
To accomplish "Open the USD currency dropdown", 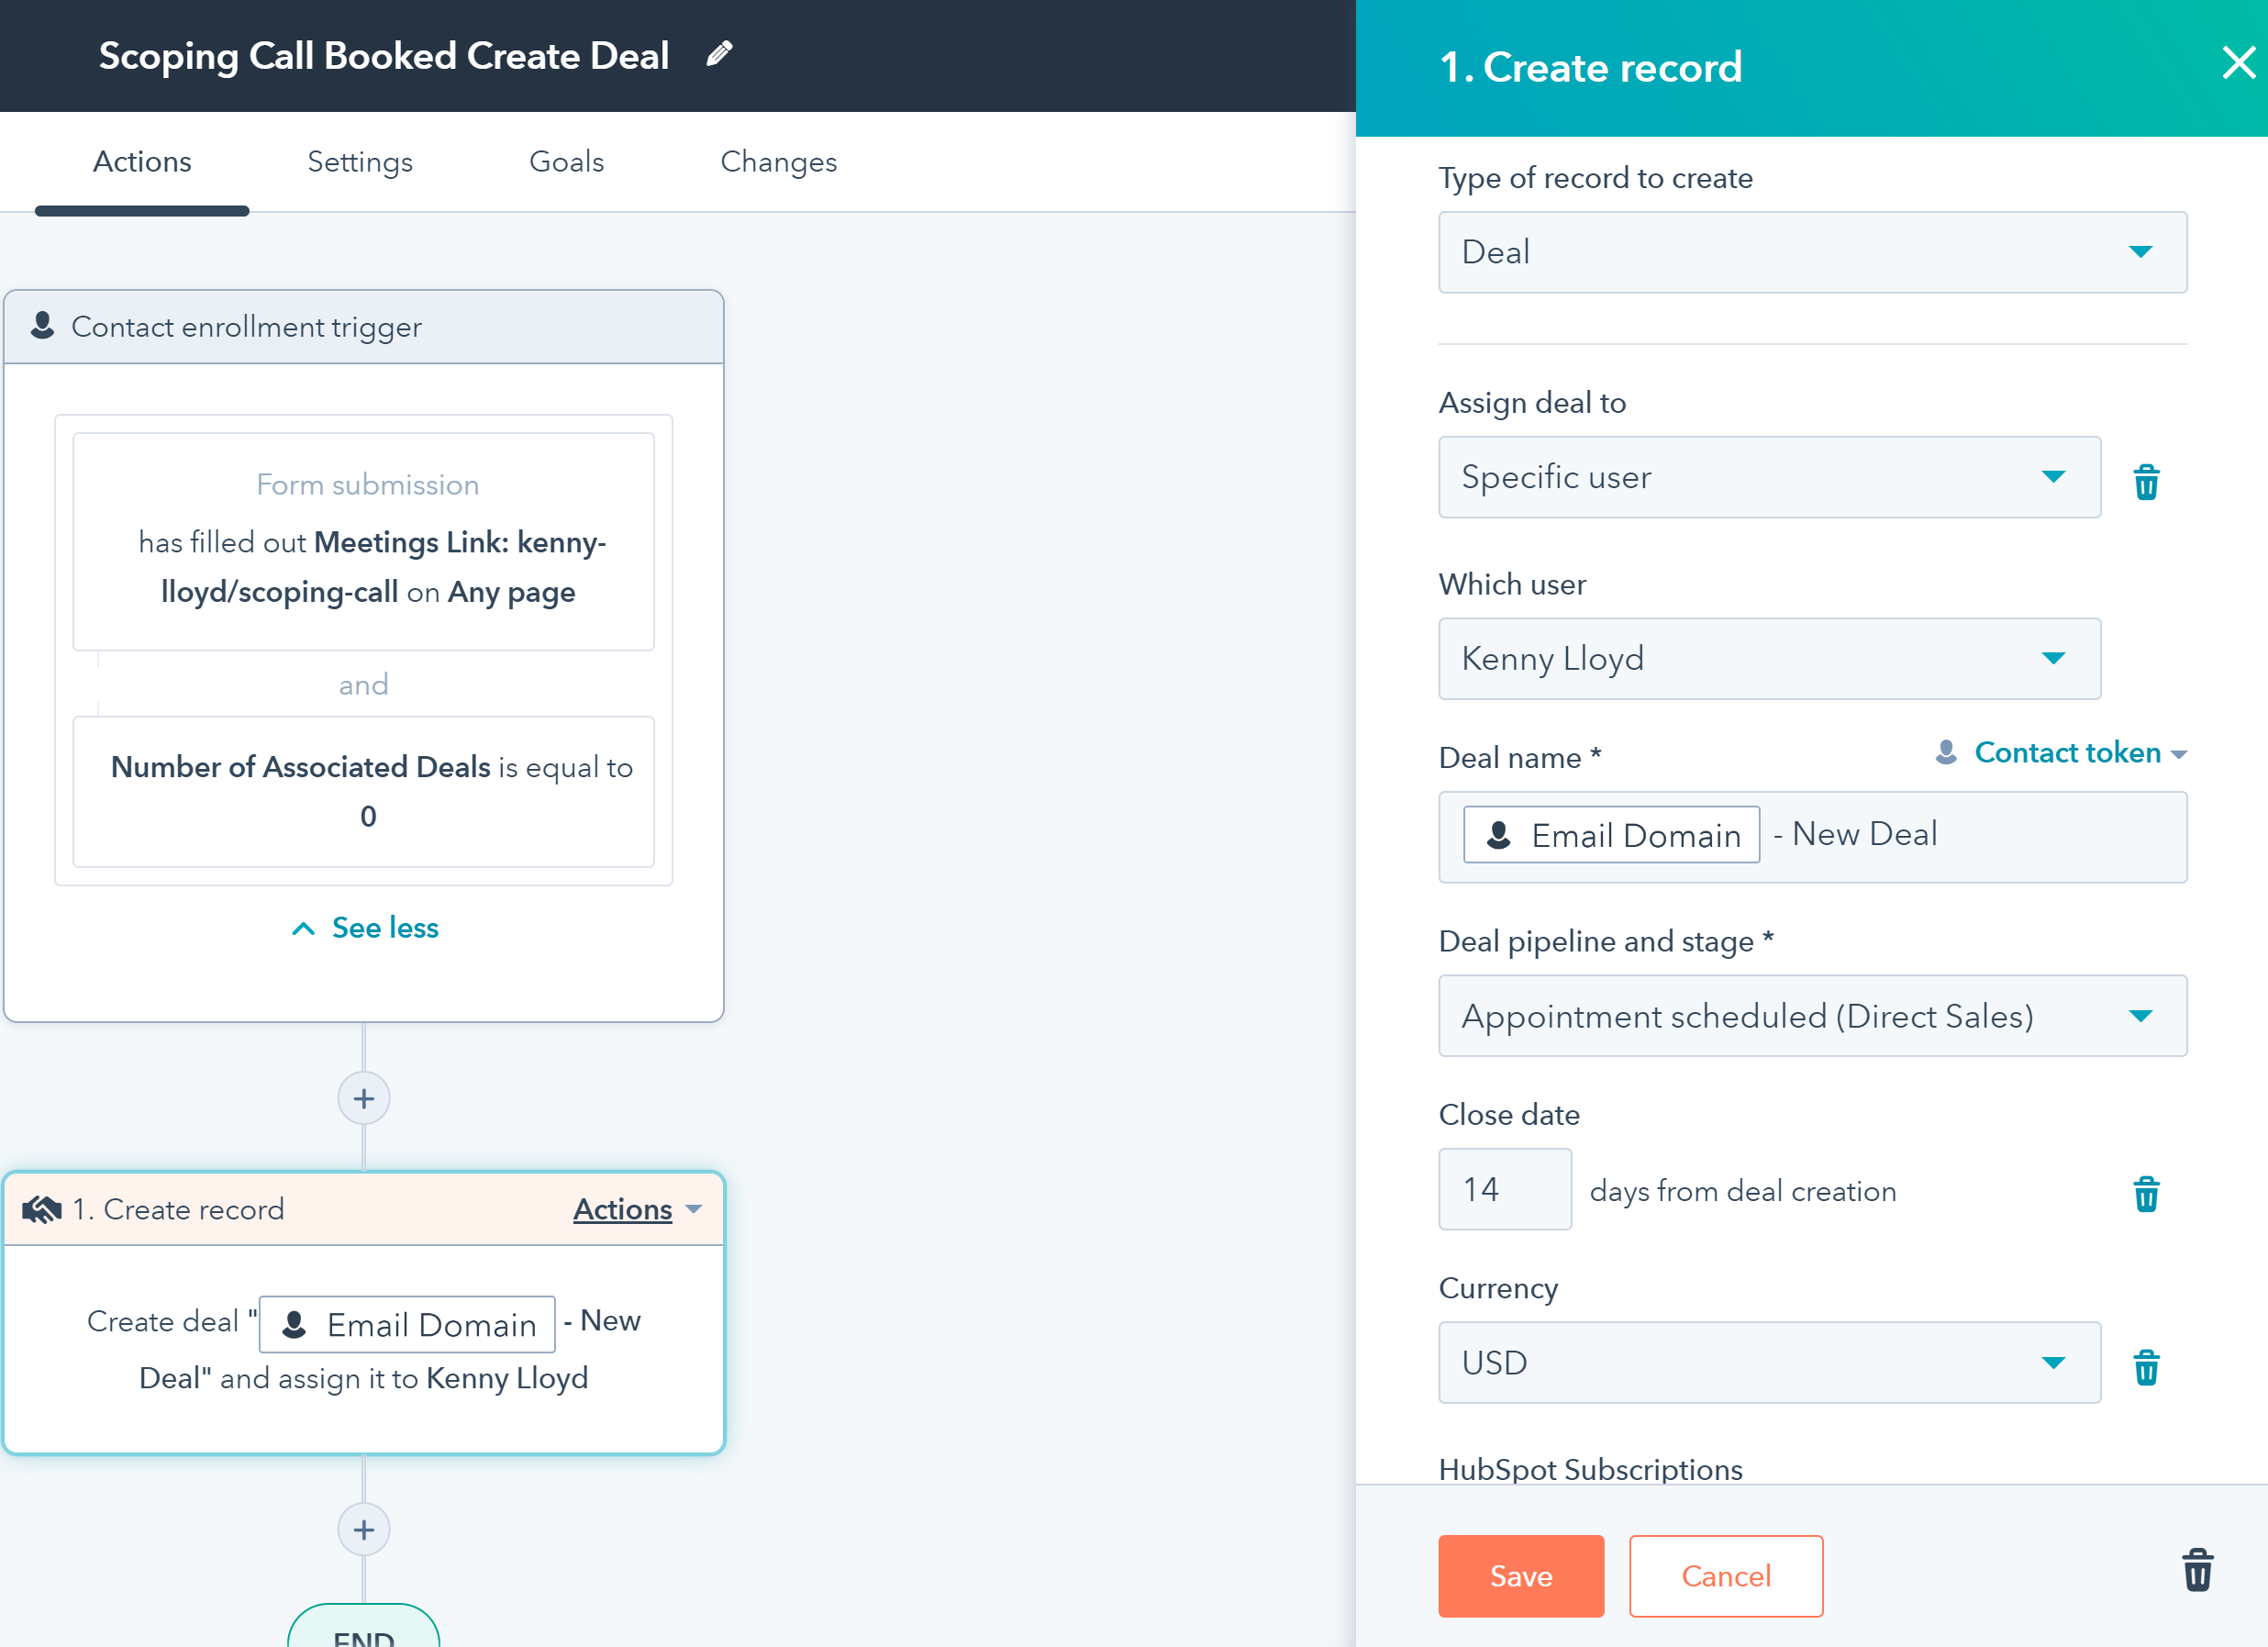I will [1769, 1362].
